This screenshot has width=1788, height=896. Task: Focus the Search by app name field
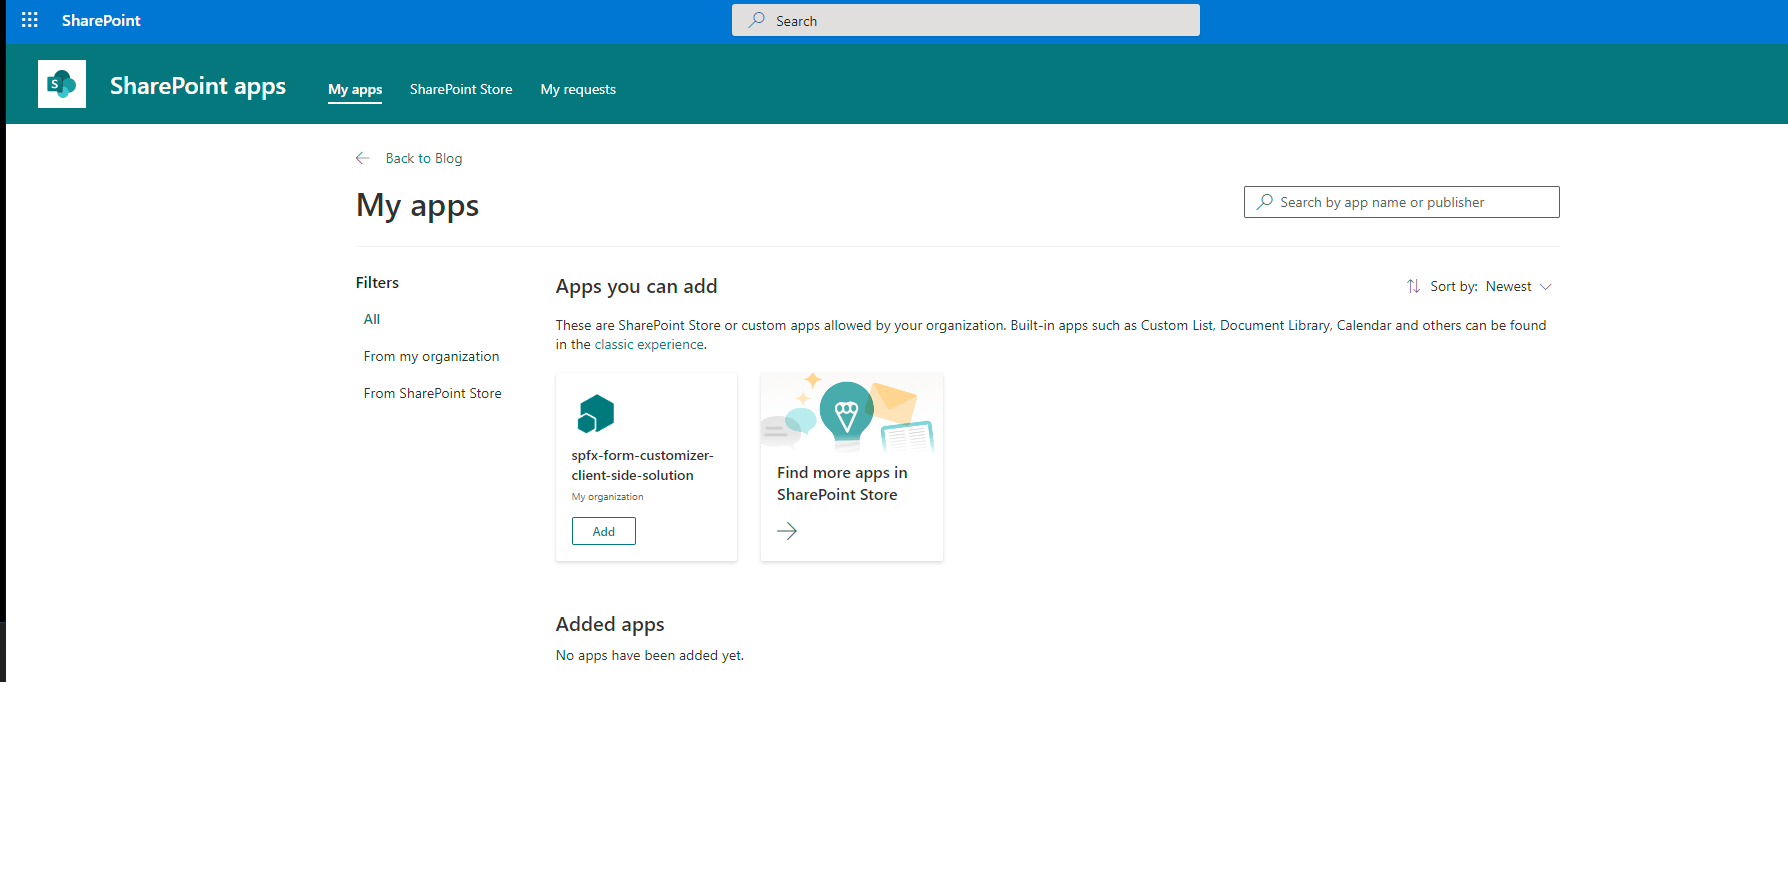[1402, 202]
